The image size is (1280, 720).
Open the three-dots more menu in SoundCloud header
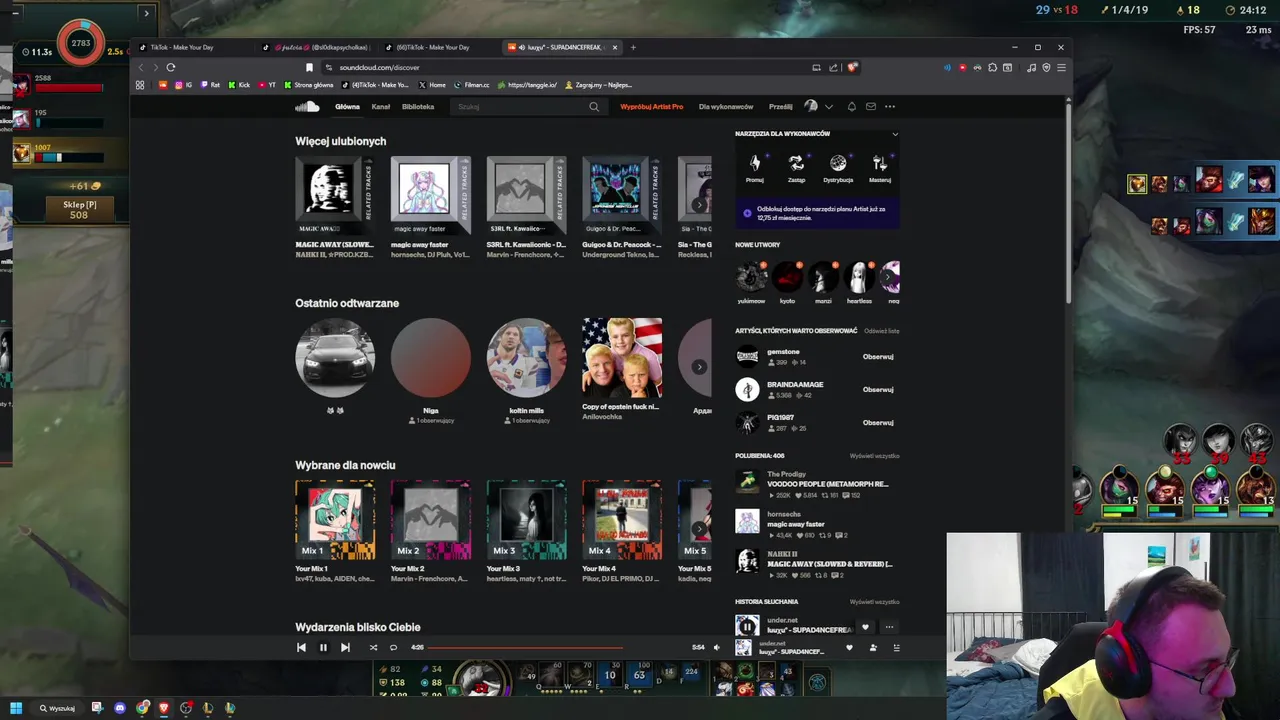pyautogui.click(x=890, y=106)
